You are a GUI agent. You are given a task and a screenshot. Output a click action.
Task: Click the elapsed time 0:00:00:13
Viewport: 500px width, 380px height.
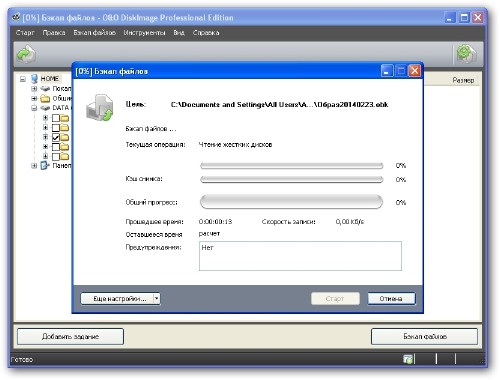[x=215, y=221]
